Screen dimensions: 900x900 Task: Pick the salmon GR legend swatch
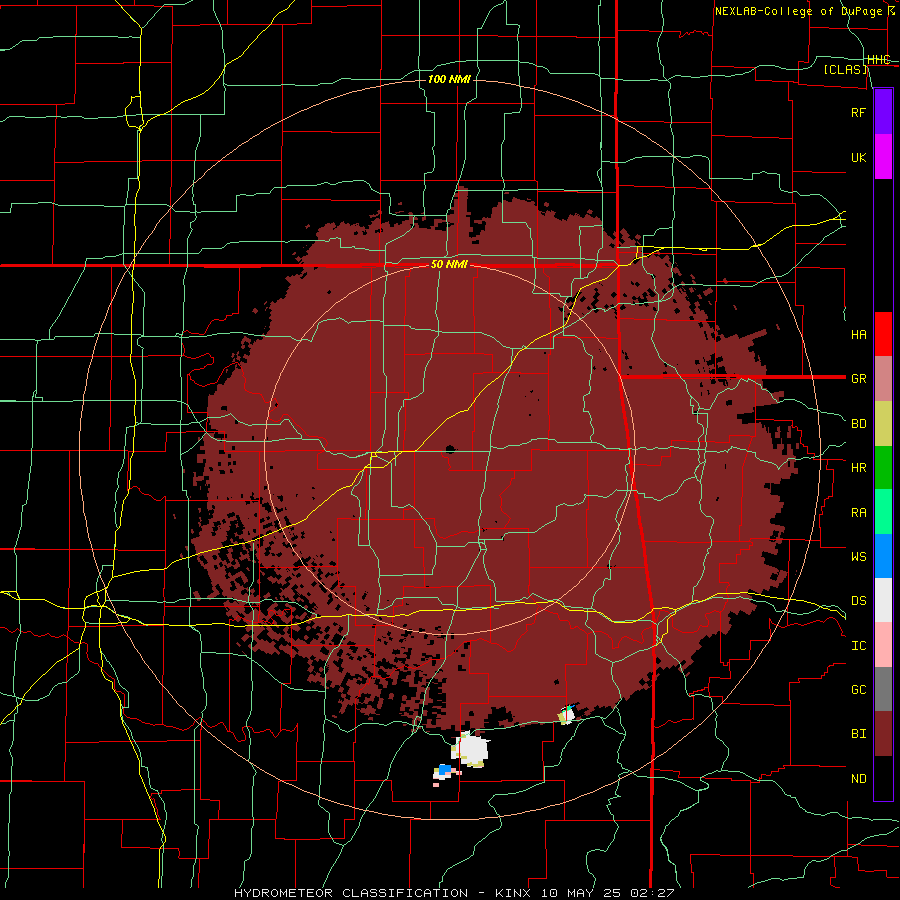[883, 378]
